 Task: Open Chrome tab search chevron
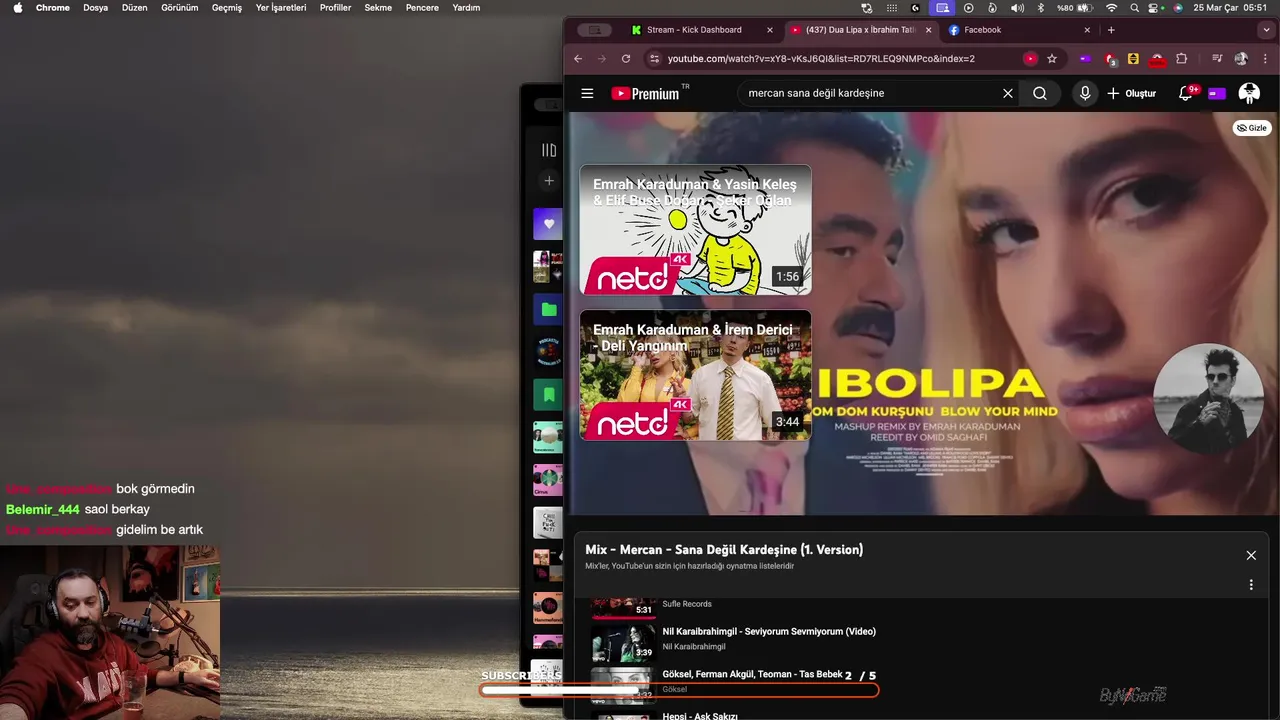coord(1267,30)
